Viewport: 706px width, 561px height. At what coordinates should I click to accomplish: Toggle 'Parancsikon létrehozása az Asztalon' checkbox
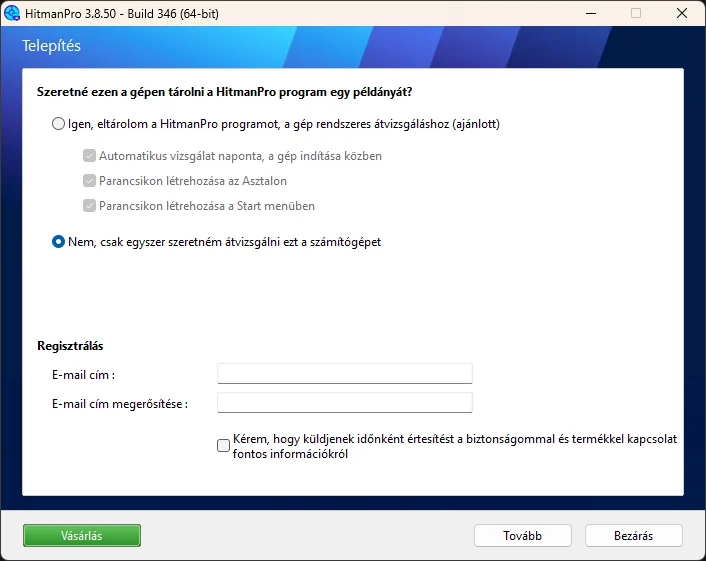click(x=89, y=181)
